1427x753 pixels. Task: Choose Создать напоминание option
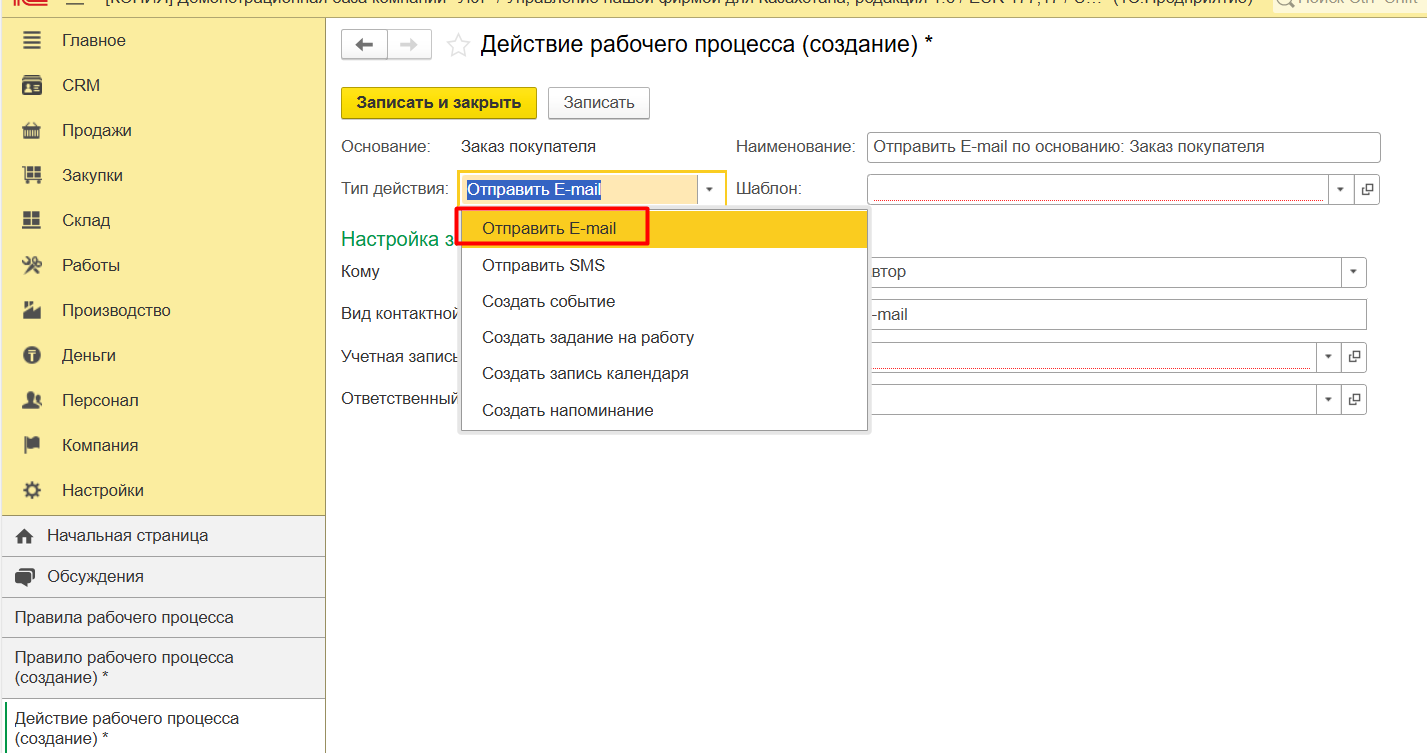567,410
